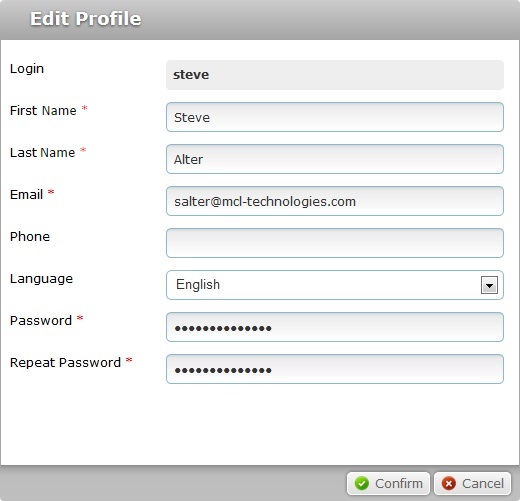Click the Cancel button label
The height and width of the screenshot is (501, 522).
click(x=483, y=483)
